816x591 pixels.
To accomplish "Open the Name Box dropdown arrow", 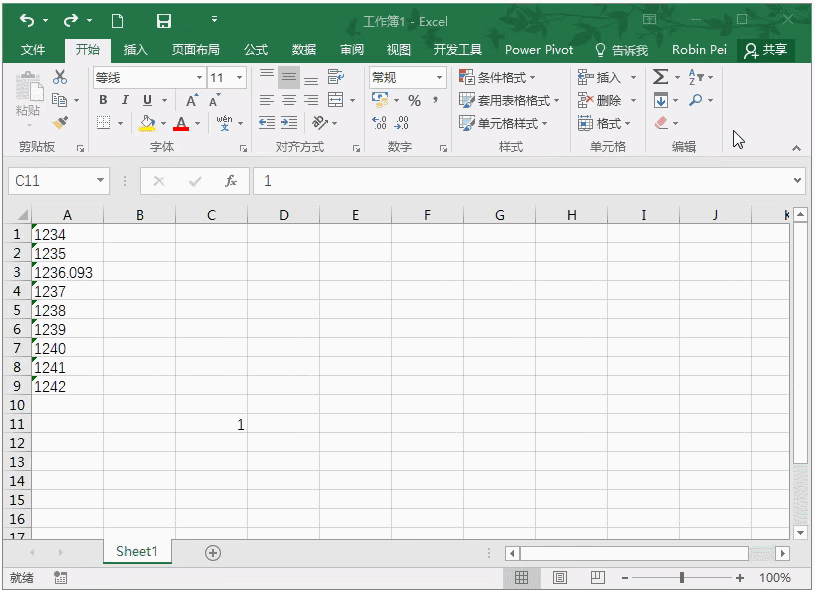I will click(100, 181).
